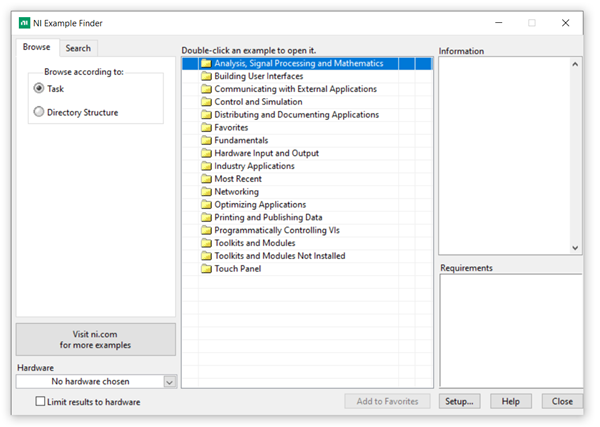Click the Programmatically Controlling VIs folder icon
The height and width of the screenshot is (427, 600).
(206, 230)
